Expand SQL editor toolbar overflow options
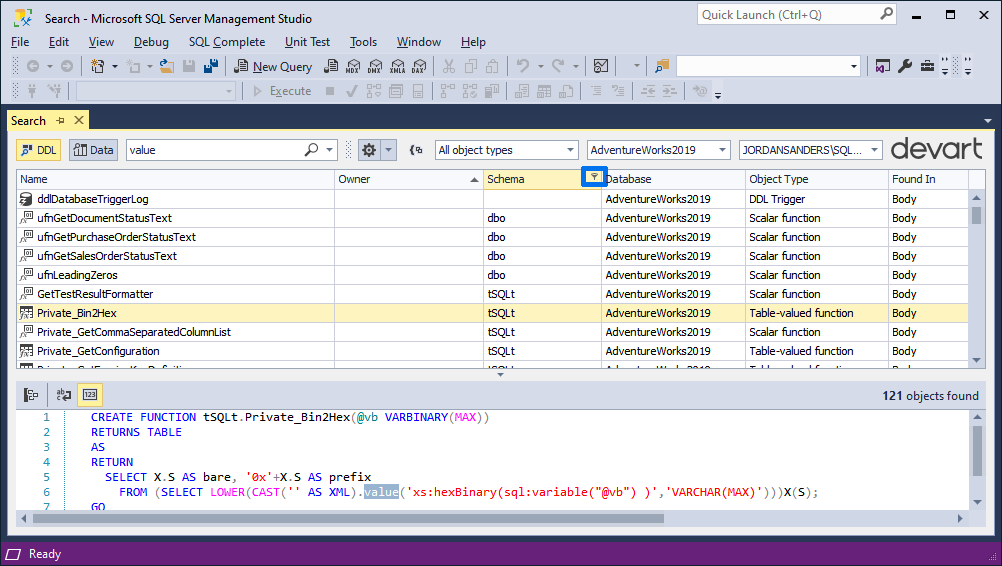Screen dimensions: 1002x566 (x=718, y=95)
